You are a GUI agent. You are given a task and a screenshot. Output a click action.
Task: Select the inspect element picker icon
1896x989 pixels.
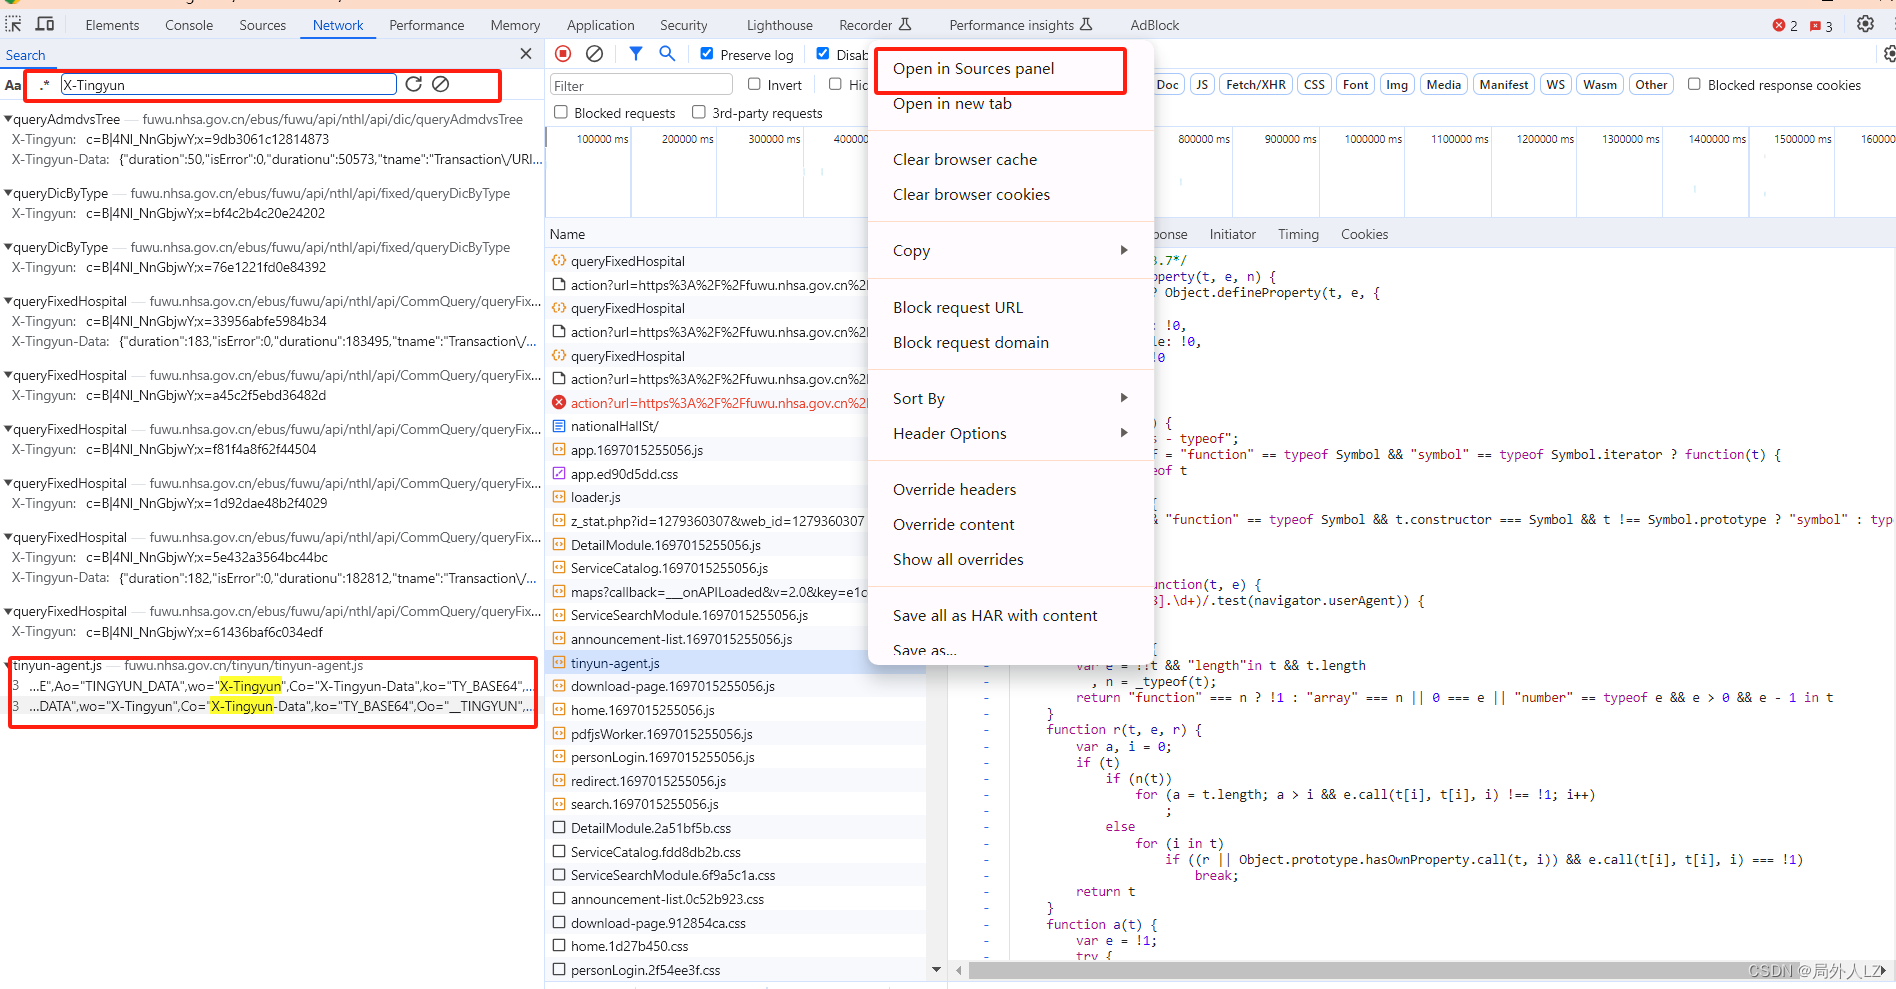coord(14,24)
